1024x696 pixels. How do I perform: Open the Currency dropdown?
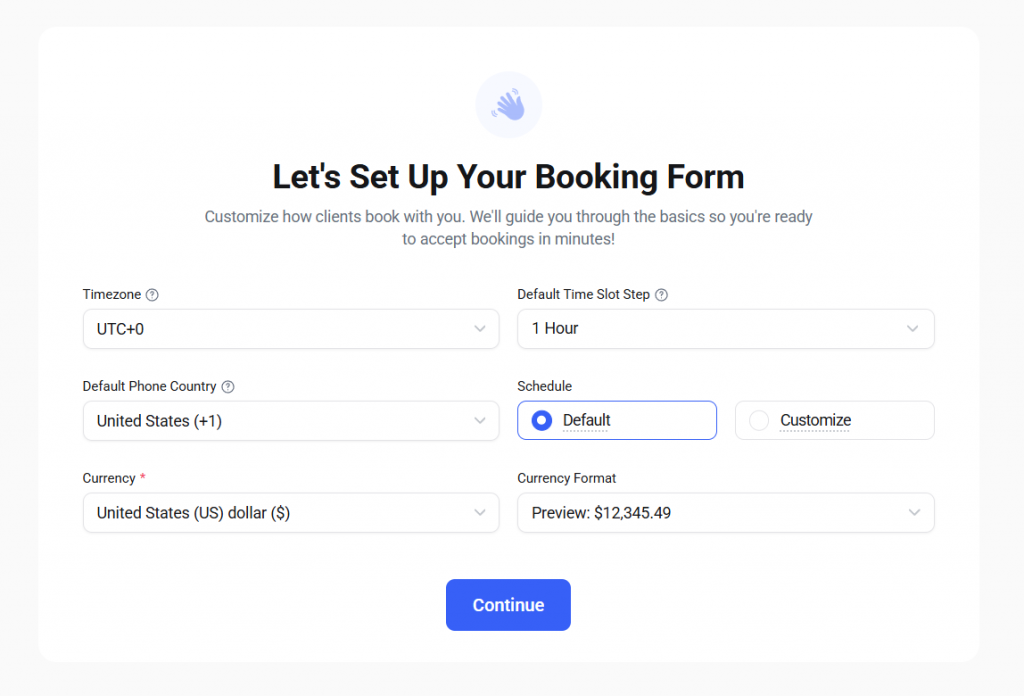click(290, 512)
